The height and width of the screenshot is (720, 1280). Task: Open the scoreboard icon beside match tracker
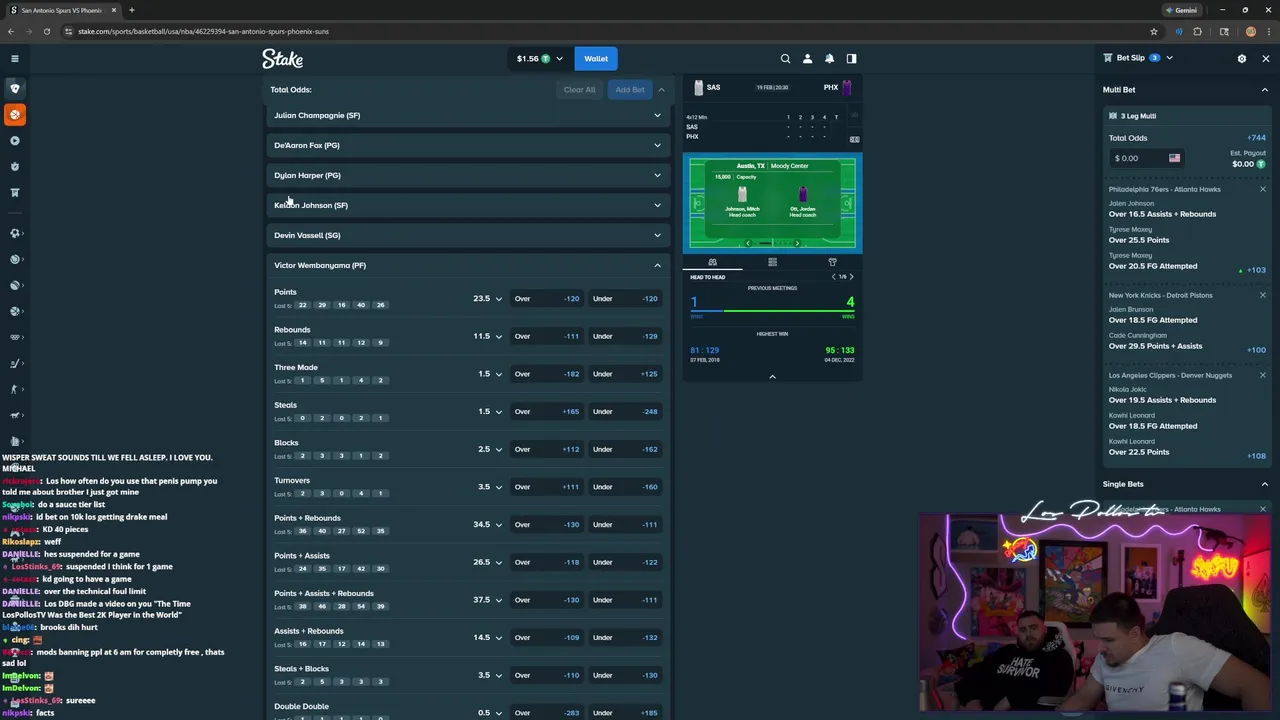point(854,139)
